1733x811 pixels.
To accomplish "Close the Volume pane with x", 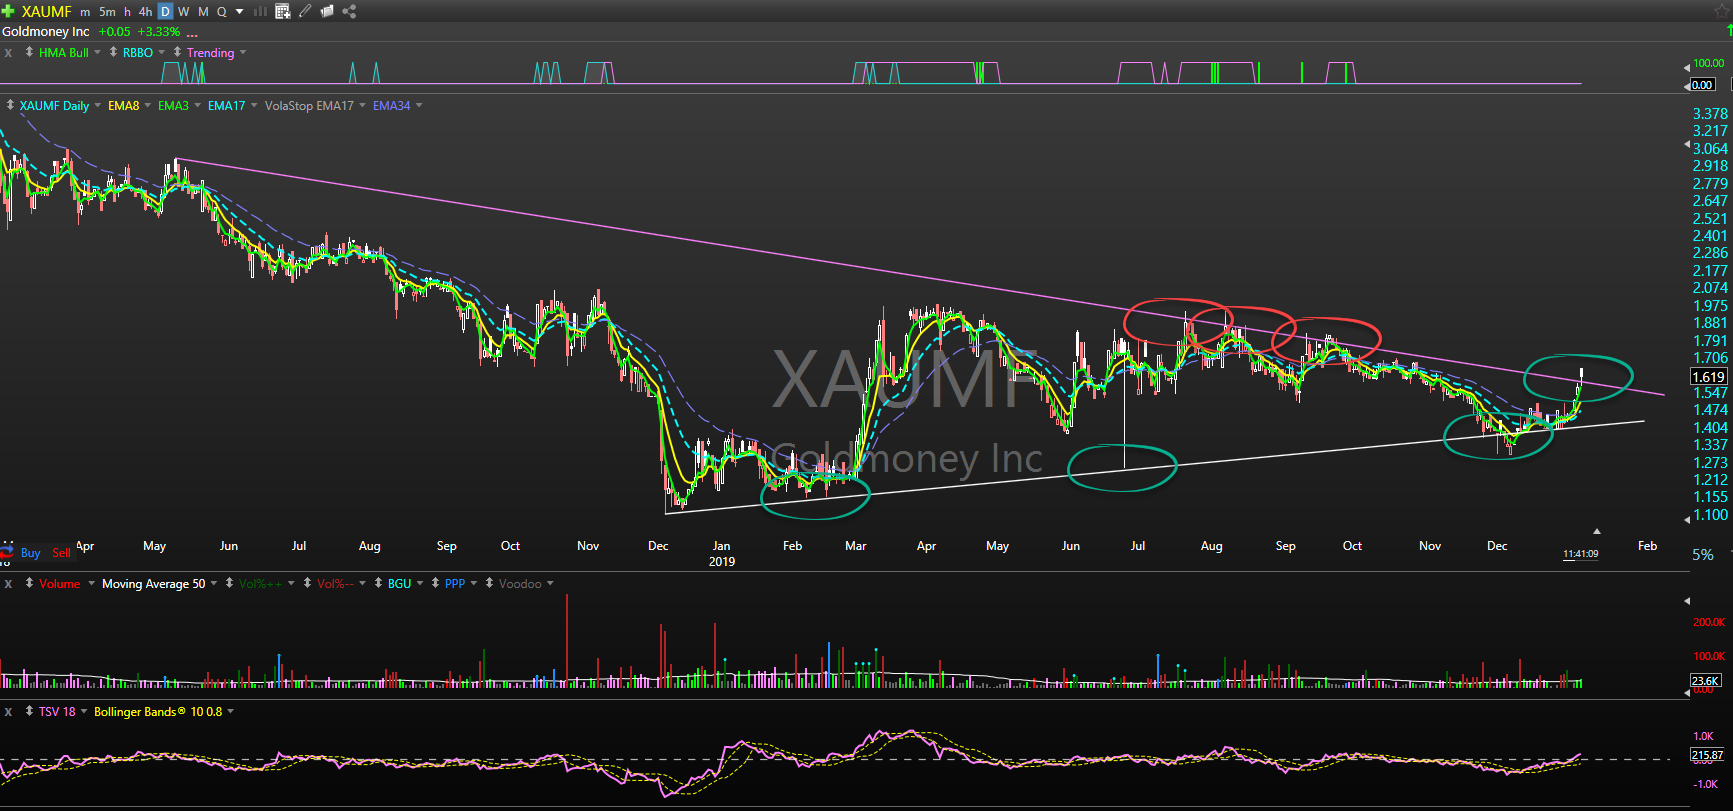I will (8, 584).
